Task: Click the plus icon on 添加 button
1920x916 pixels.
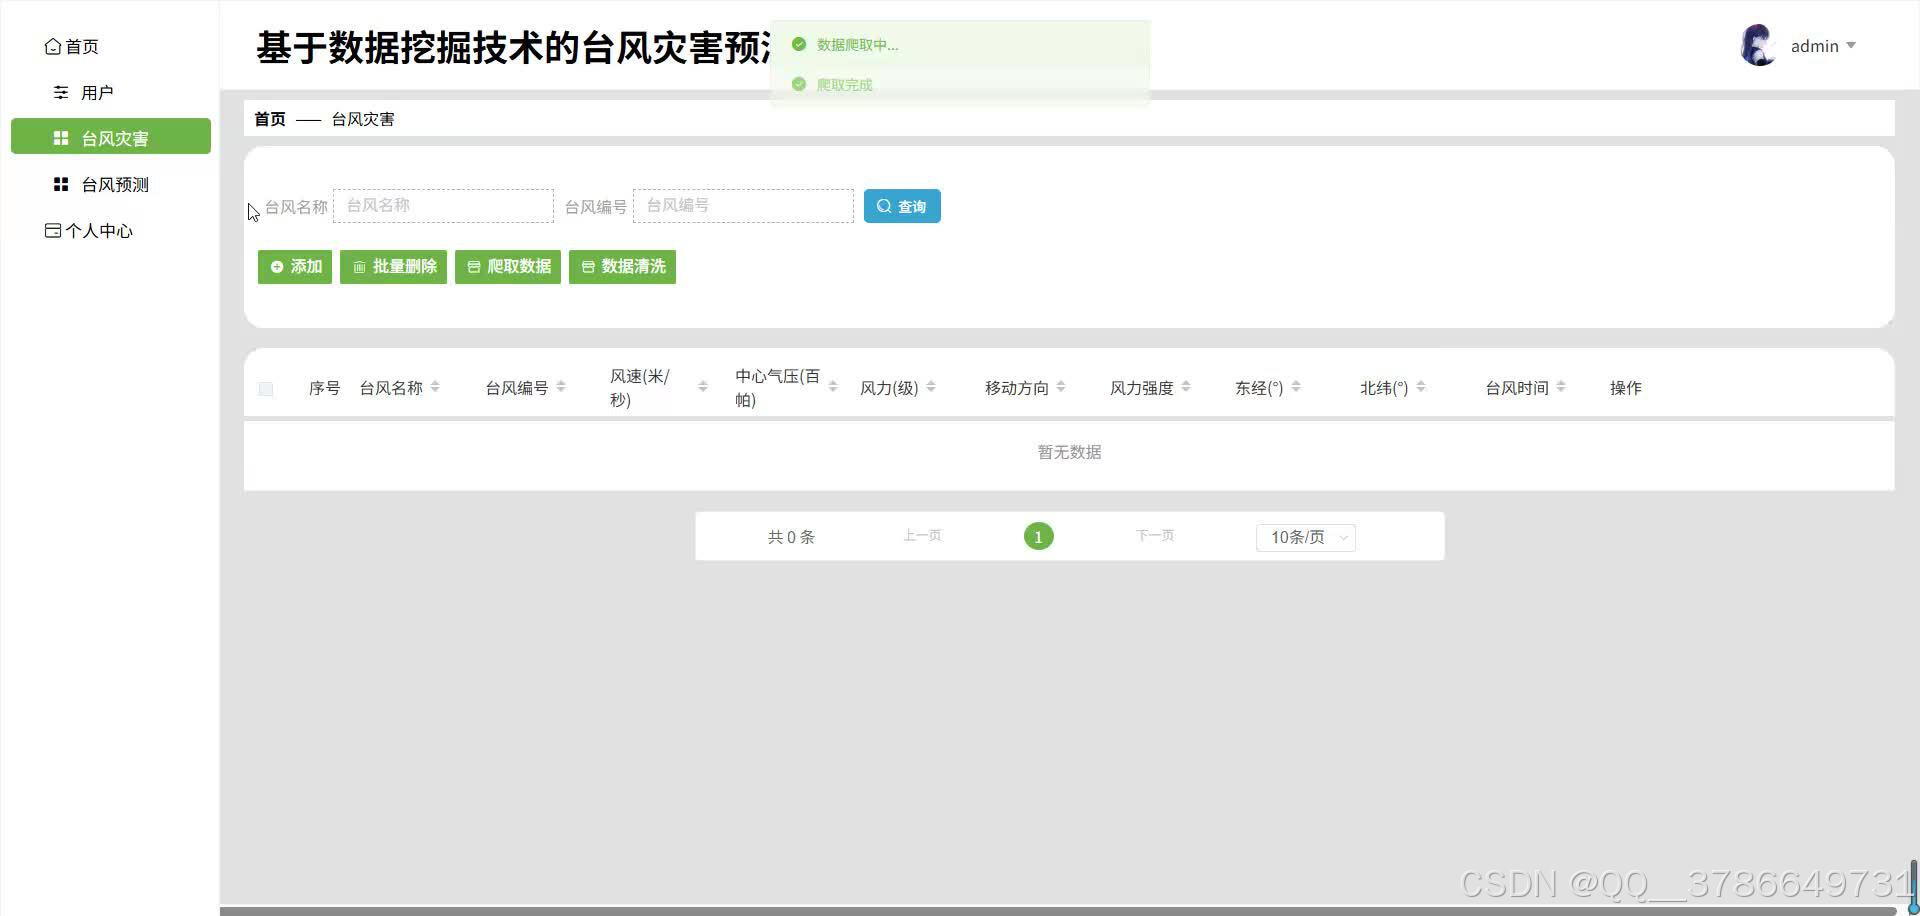Action: coord(277,267)
